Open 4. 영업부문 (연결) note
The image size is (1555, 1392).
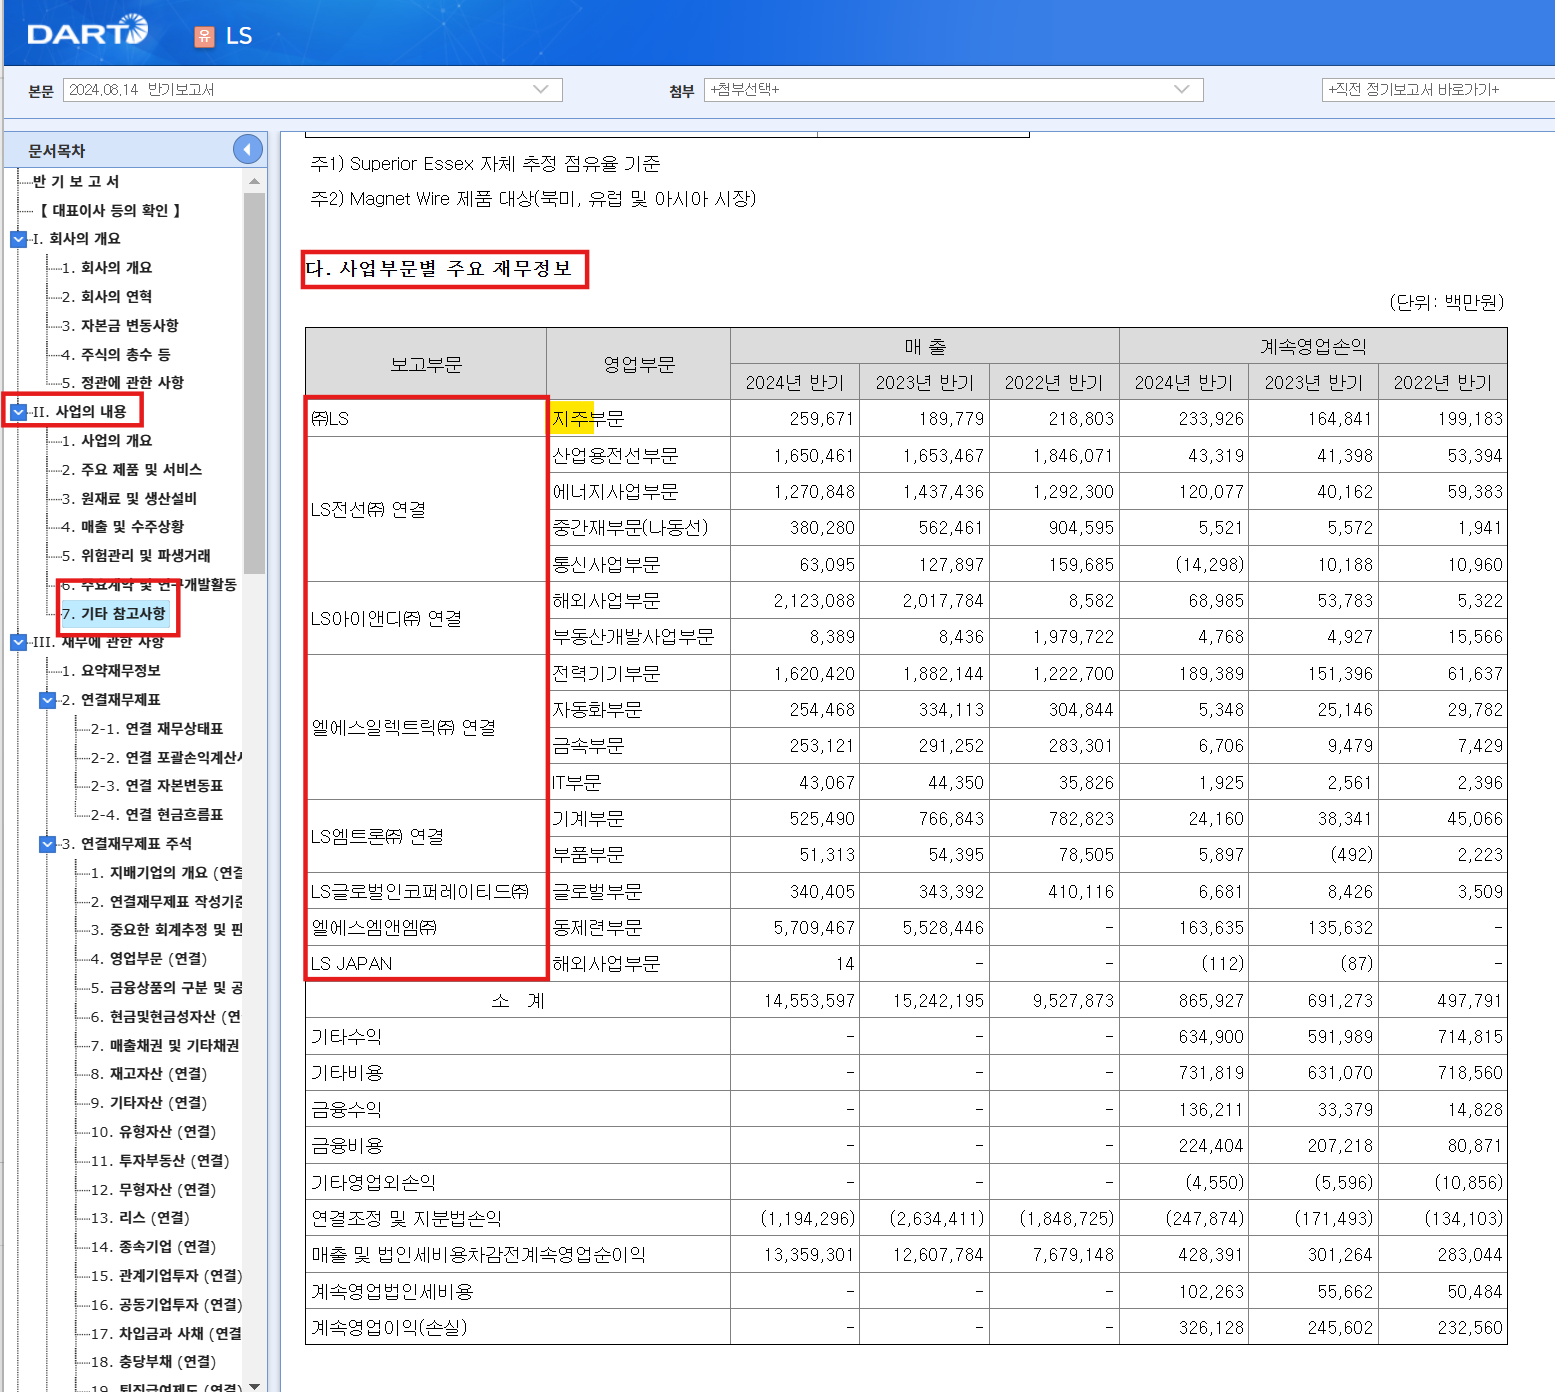pyautogui.click(x=148, y=959)
